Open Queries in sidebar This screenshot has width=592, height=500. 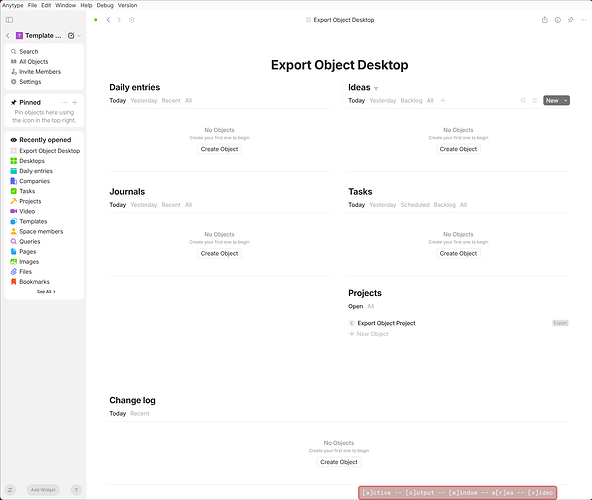pos(30,241)
